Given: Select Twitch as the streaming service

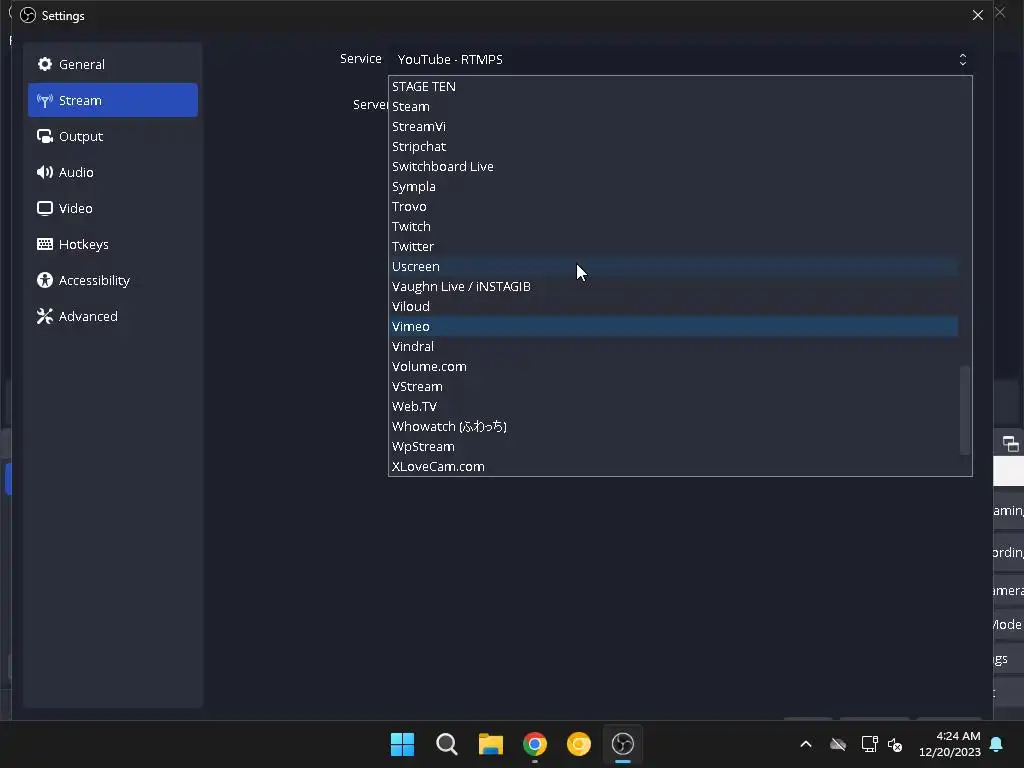Looking at the screenshot, I should 674,226.
